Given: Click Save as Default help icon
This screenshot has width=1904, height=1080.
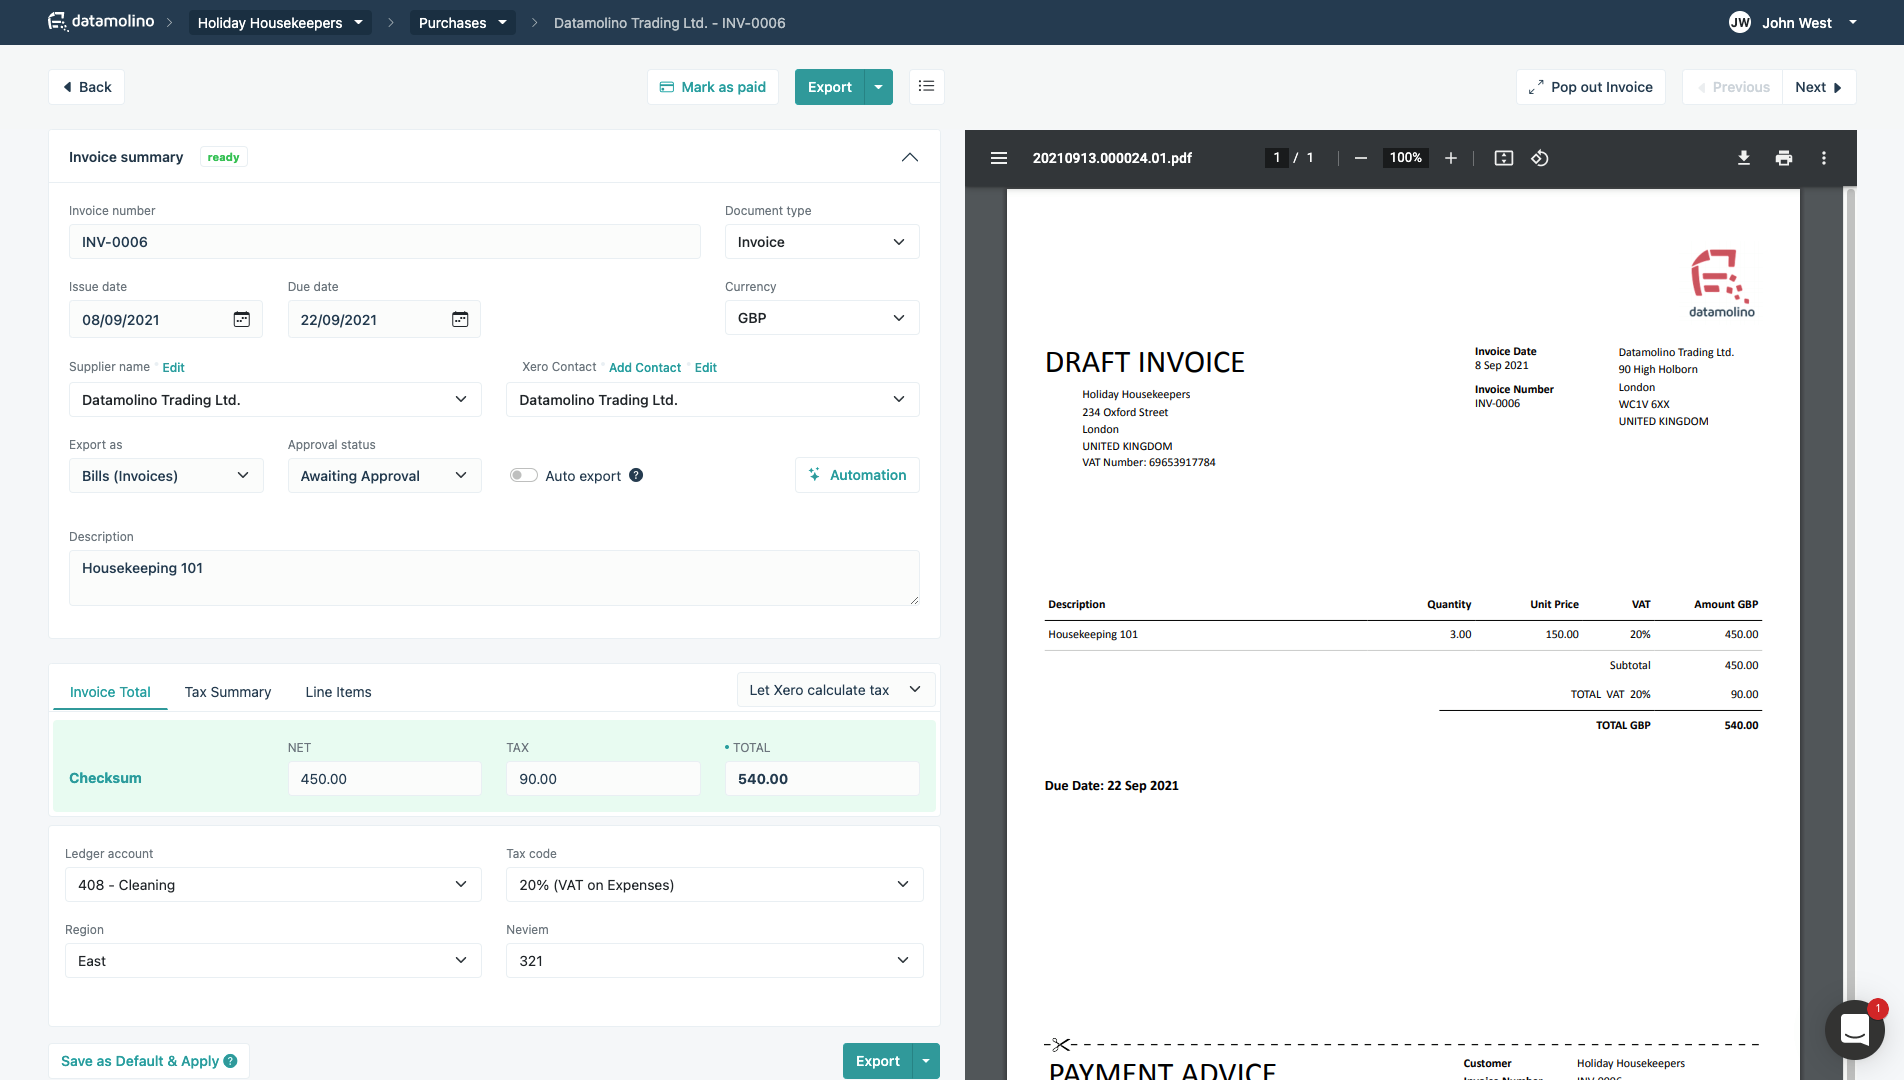Looking at the screenshot, I should [x=230, y=1061].
